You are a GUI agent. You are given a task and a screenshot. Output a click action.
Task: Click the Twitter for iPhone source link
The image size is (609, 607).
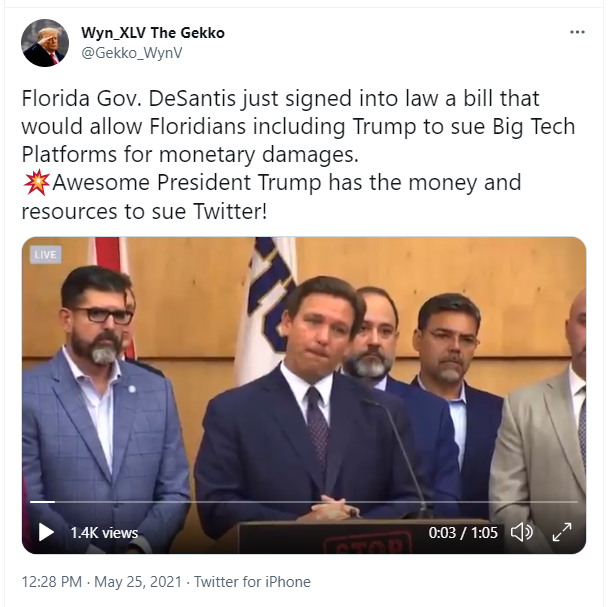[x=252, y=582]
